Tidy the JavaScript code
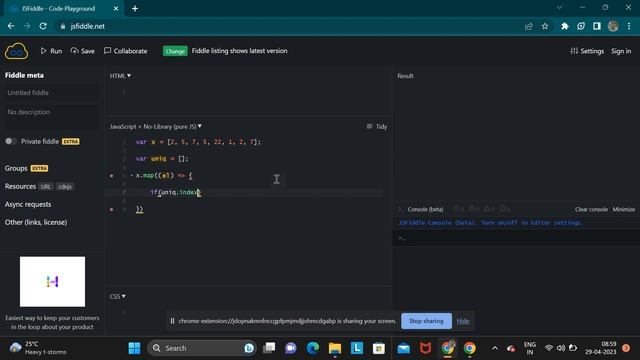 377,127
